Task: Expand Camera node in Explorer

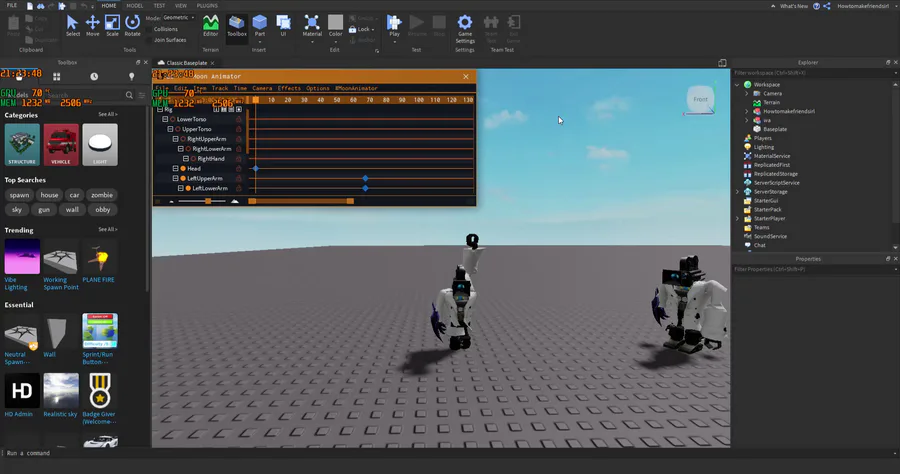Action: click(x=747, y=94)
